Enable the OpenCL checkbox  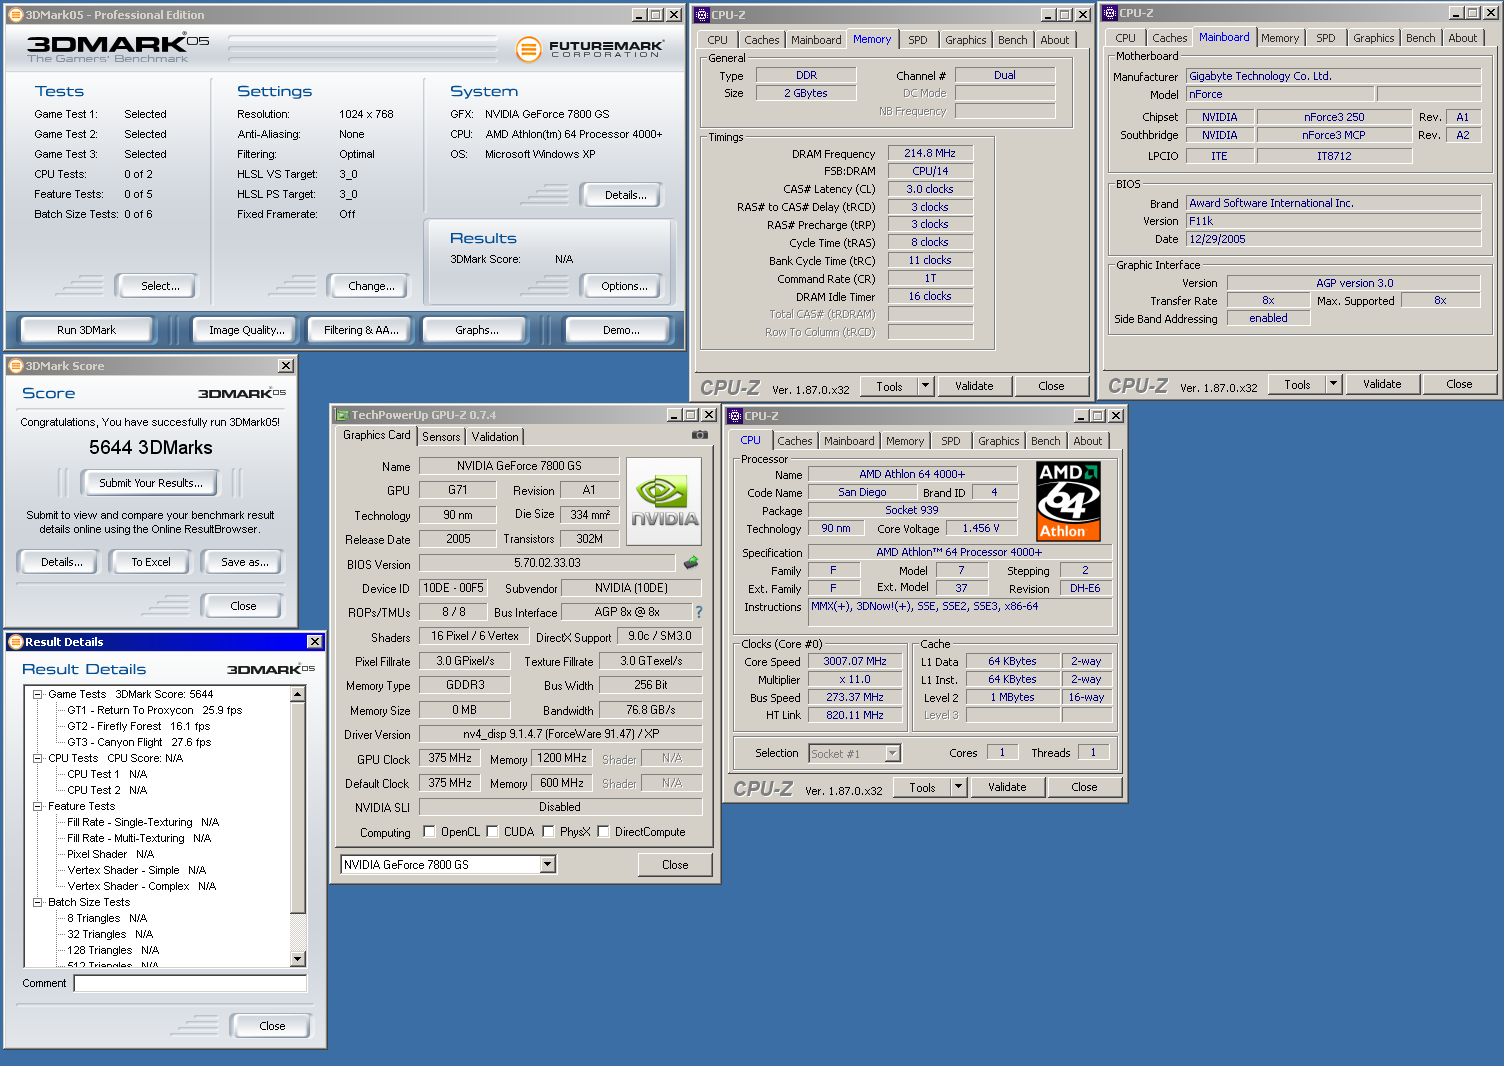[x=429, y=832]
